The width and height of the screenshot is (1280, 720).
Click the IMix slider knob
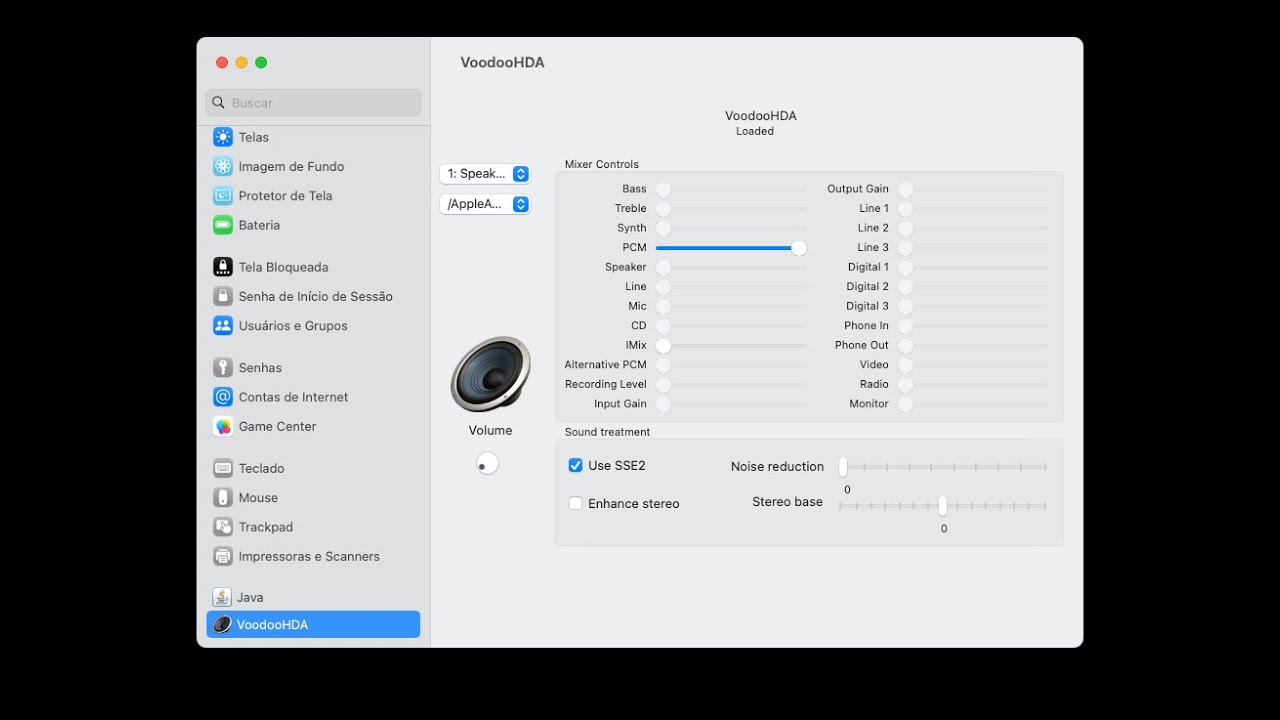[663, 345]
